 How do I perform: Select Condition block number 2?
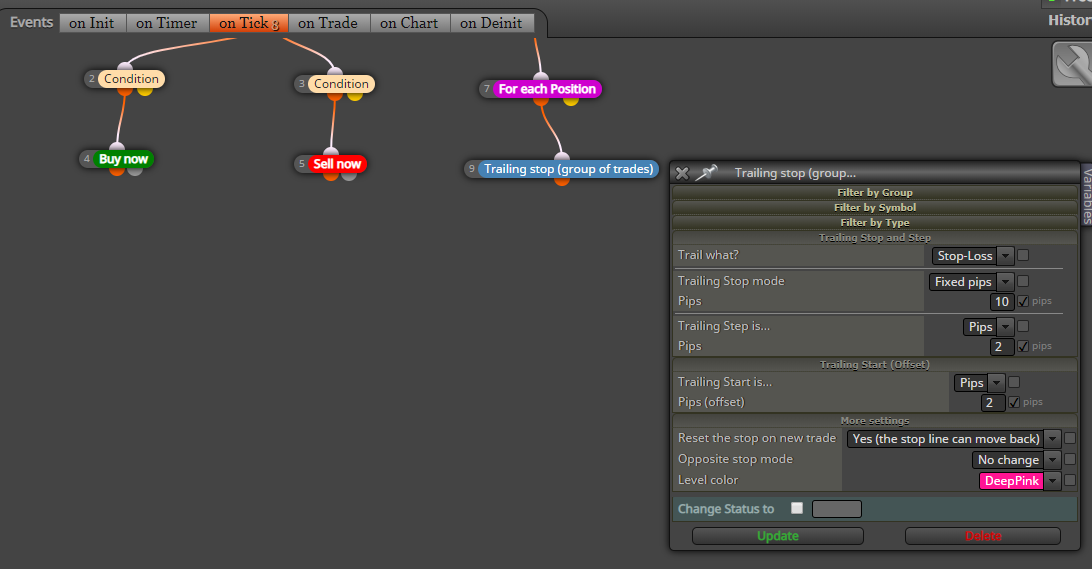[131, 79]
